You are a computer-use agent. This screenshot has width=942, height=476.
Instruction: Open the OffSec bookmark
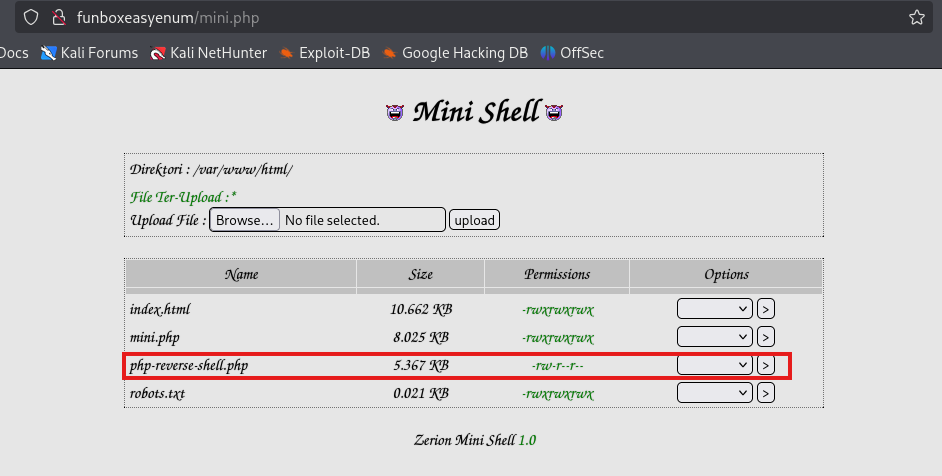click(x=572, y=53)
